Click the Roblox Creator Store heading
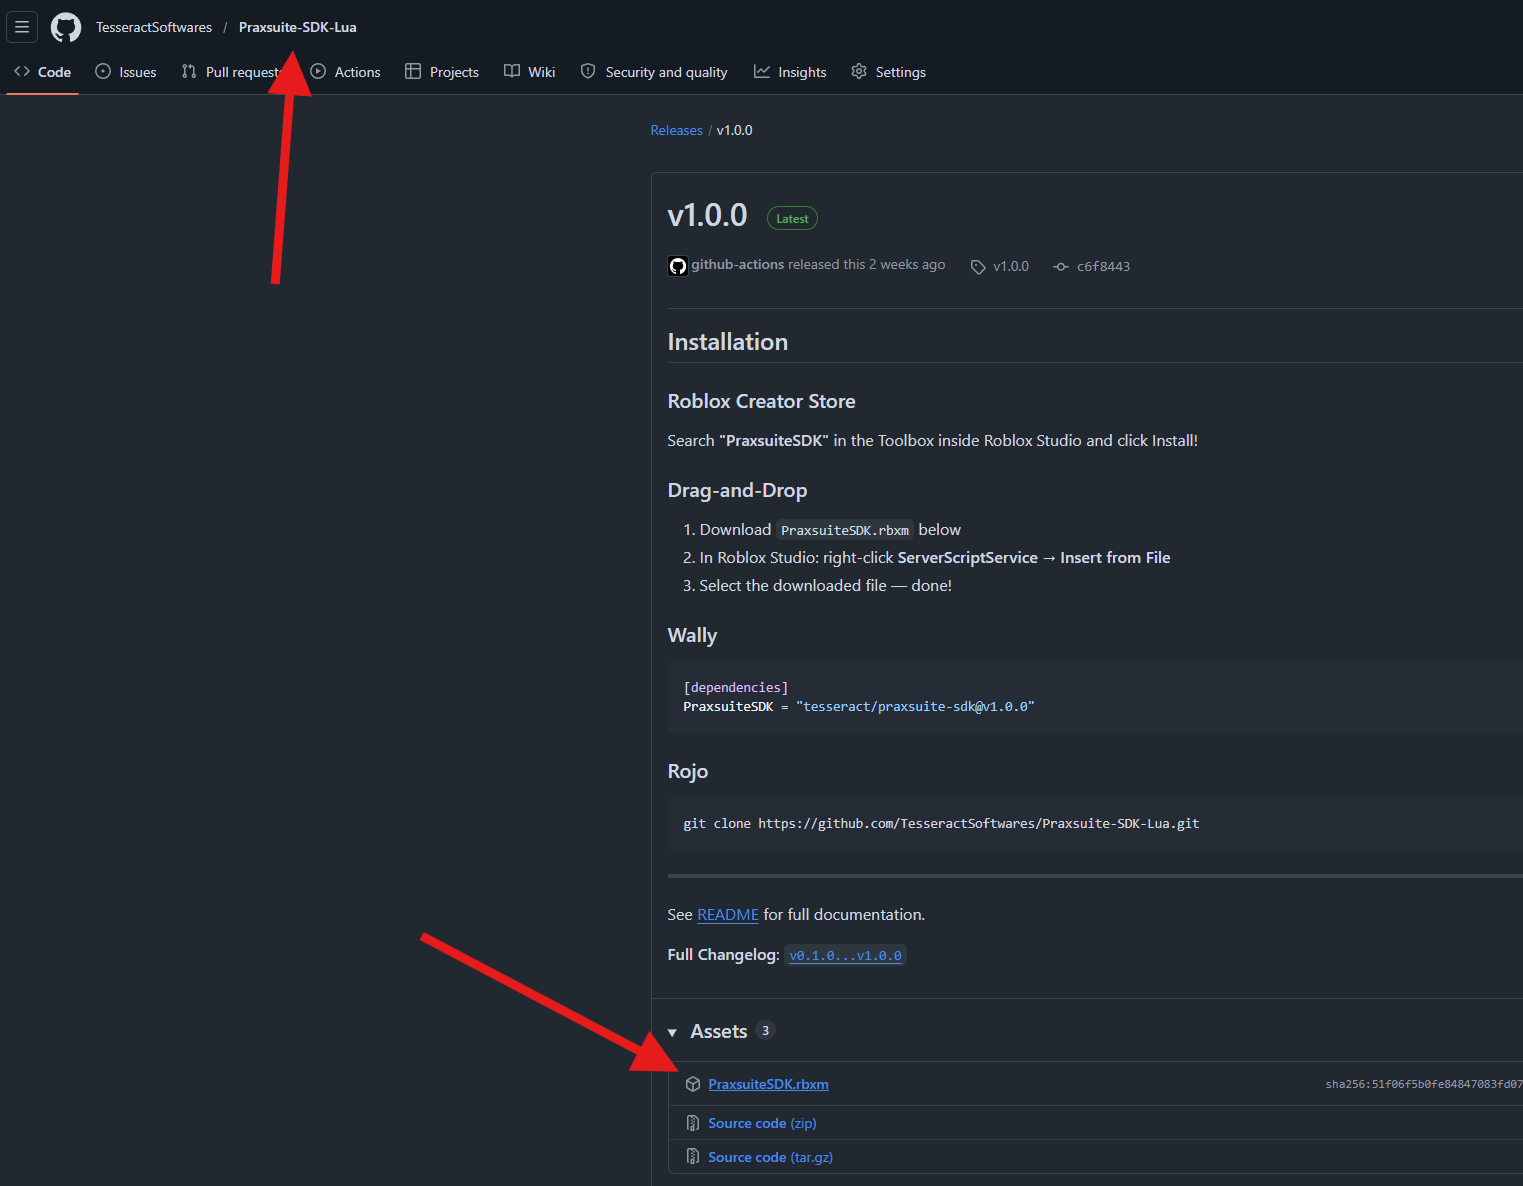 762,401
